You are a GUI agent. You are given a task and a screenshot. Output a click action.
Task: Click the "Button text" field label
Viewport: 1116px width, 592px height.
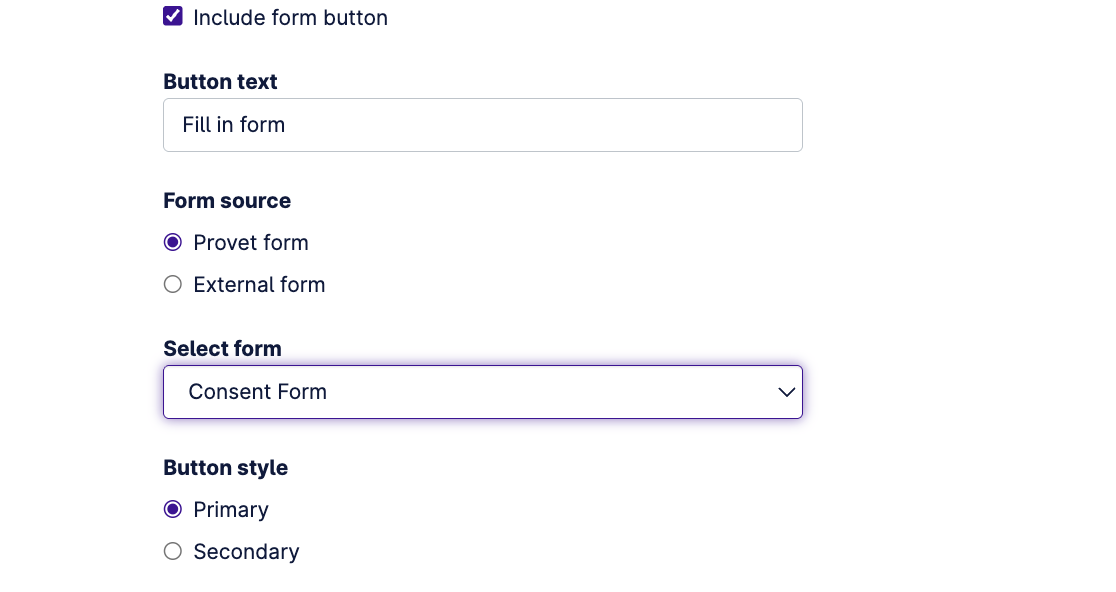(x=220, y=82)
